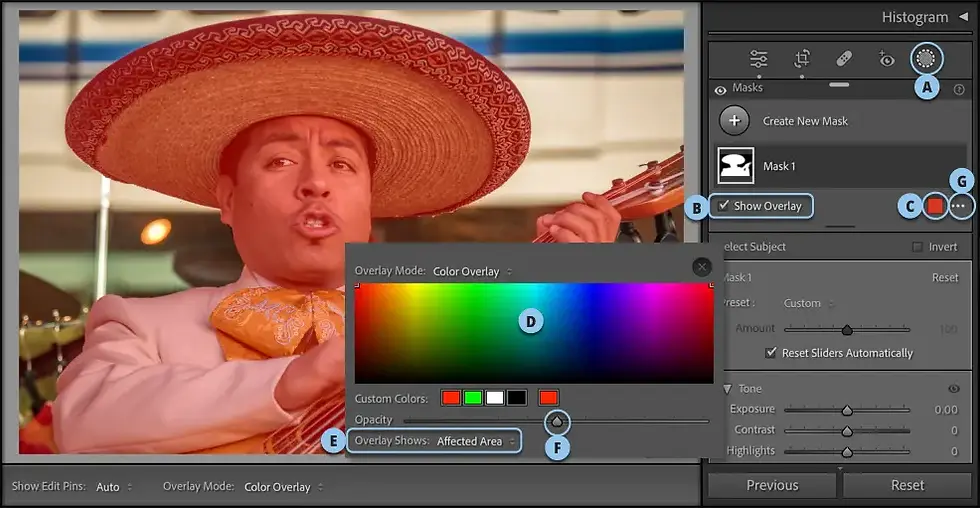Open the Preset Custom dropdown
Screen dimensions: 980x508
(808, 303)
